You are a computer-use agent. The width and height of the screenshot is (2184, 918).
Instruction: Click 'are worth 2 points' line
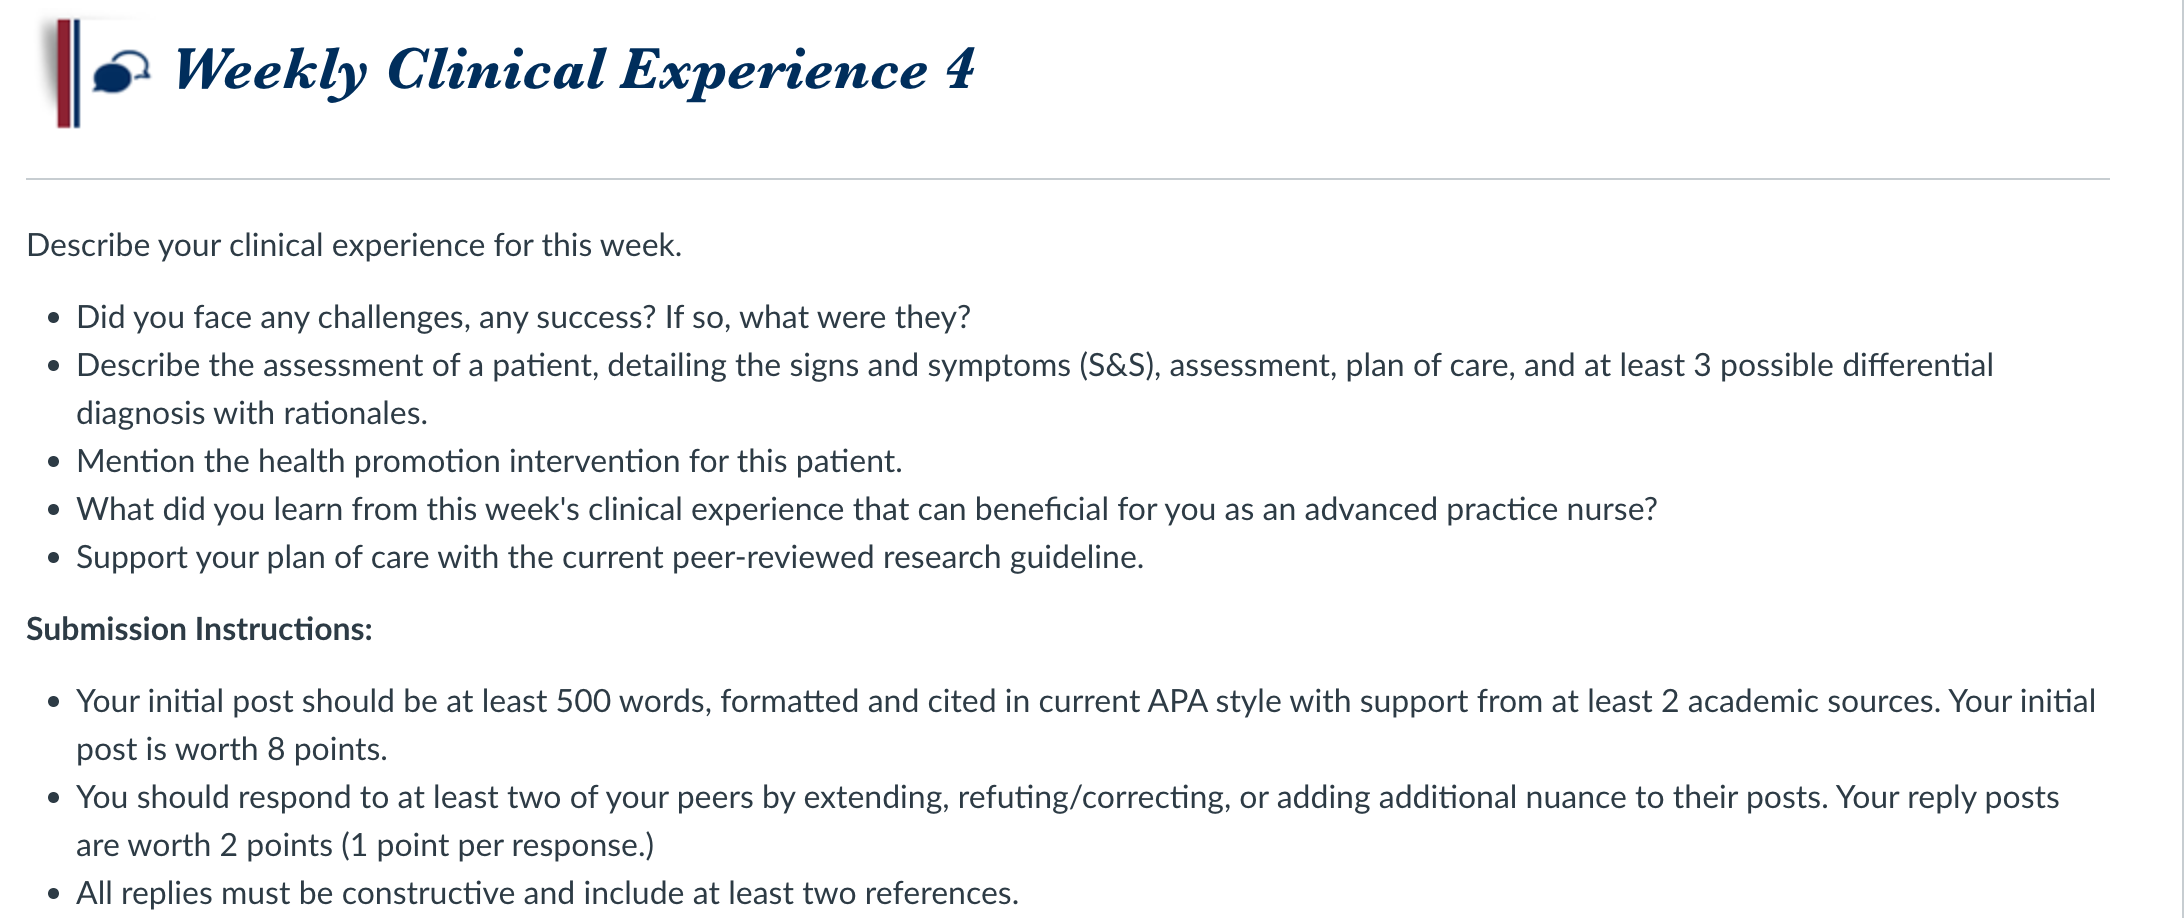(365, 845)
